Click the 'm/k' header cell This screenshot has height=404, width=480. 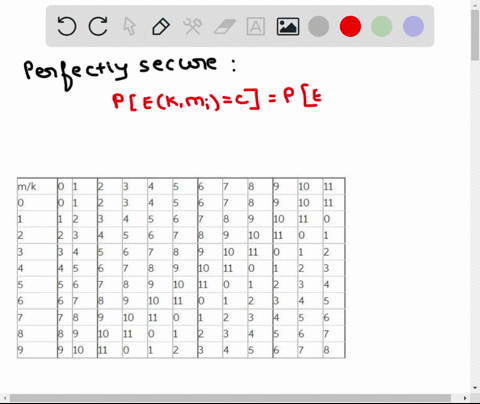(x=37, y=186)
